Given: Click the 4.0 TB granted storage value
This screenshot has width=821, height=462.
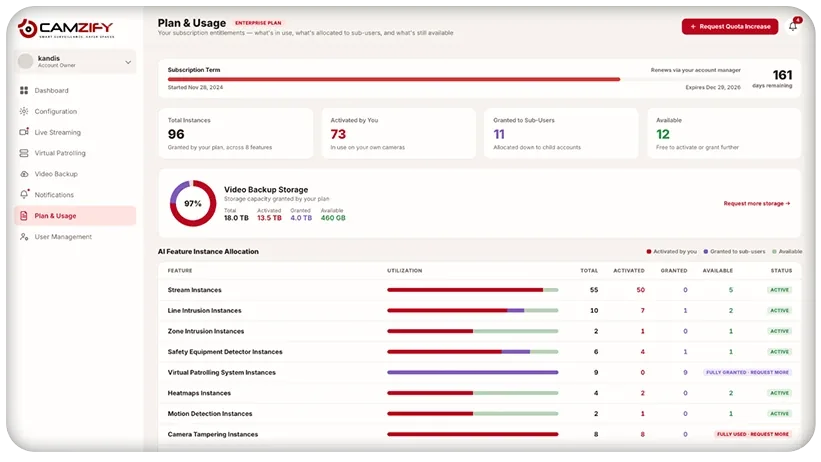Looking at the screenshot, I should (x=301, y=218).
